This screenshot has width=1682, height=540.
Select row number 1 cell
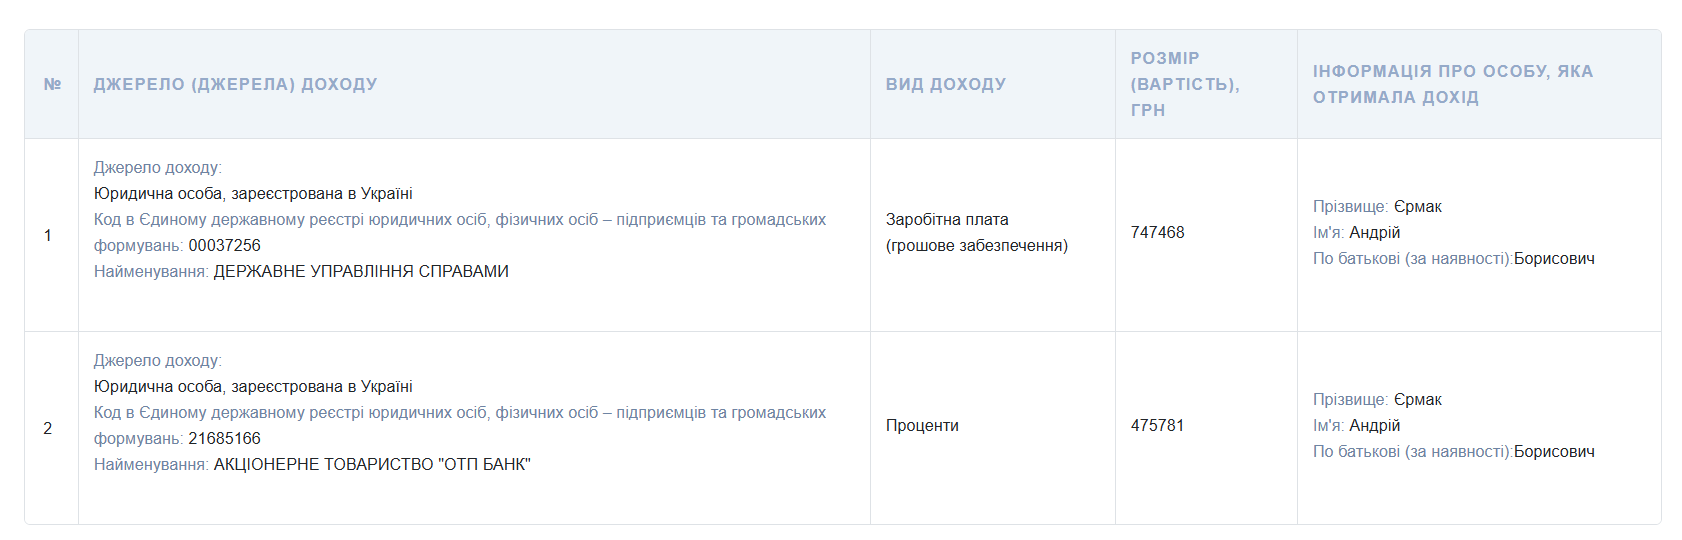pos(48,235)
